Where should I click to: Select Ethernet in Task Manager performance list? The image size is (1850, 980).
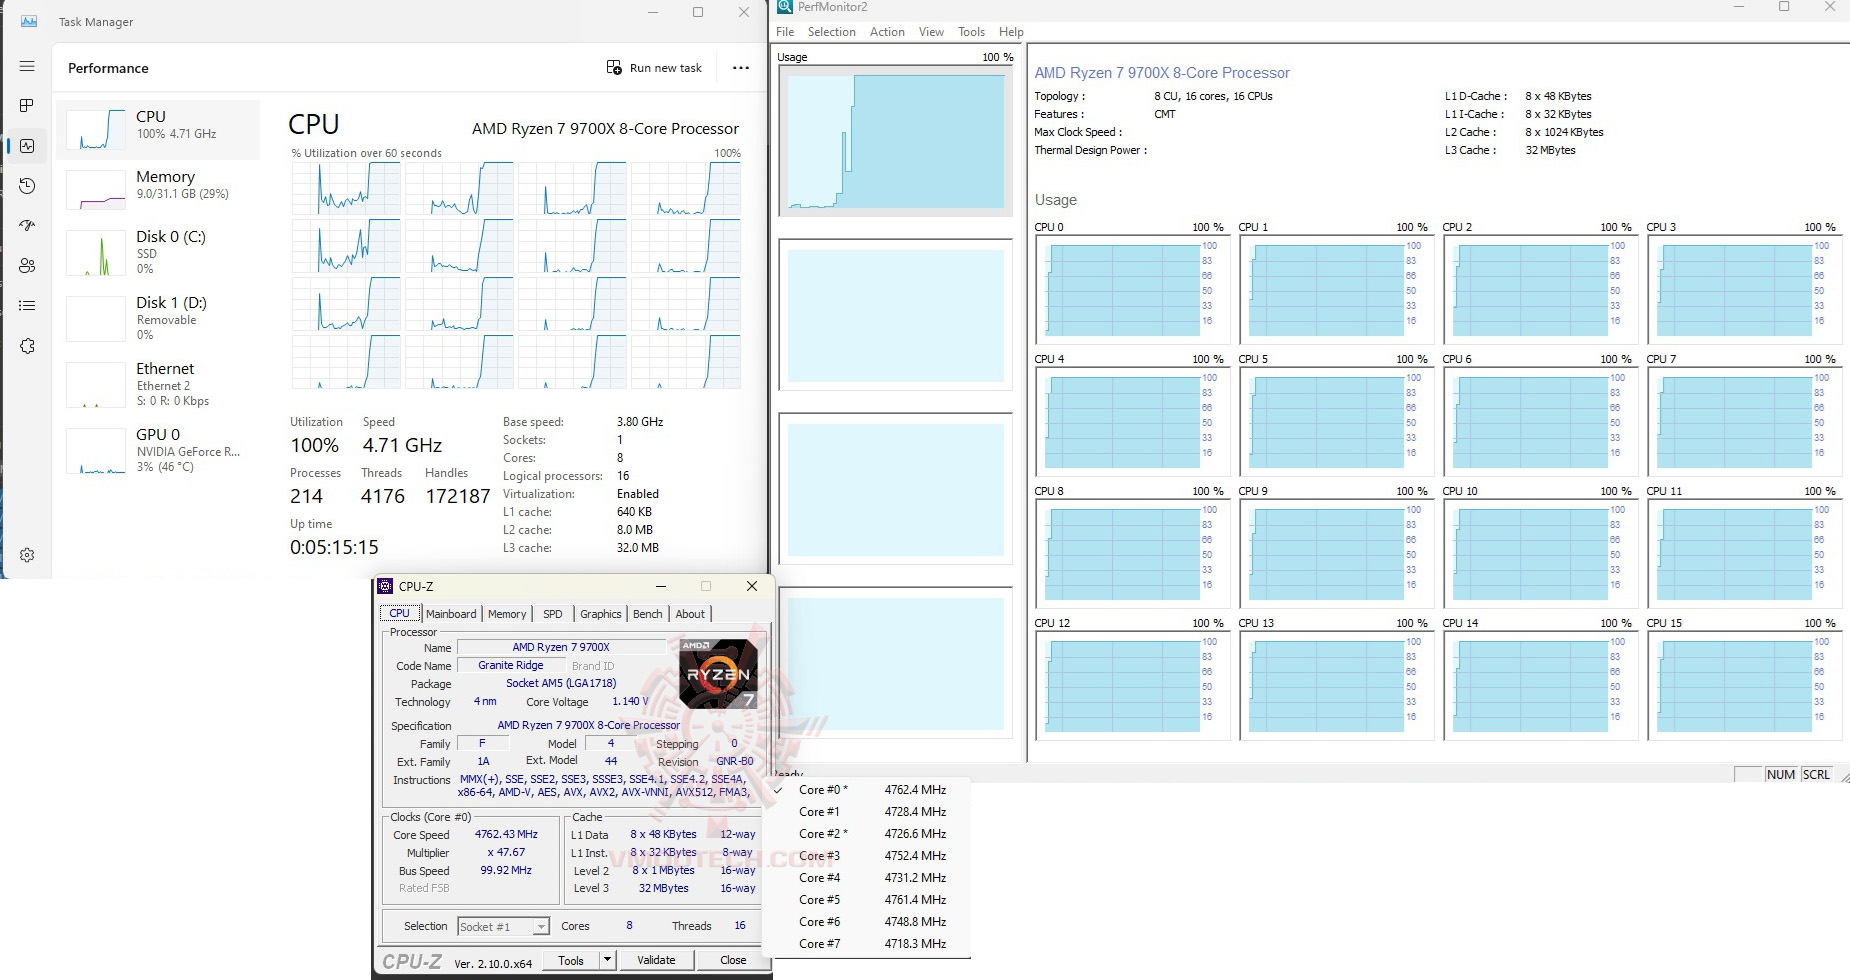[158, 384]
